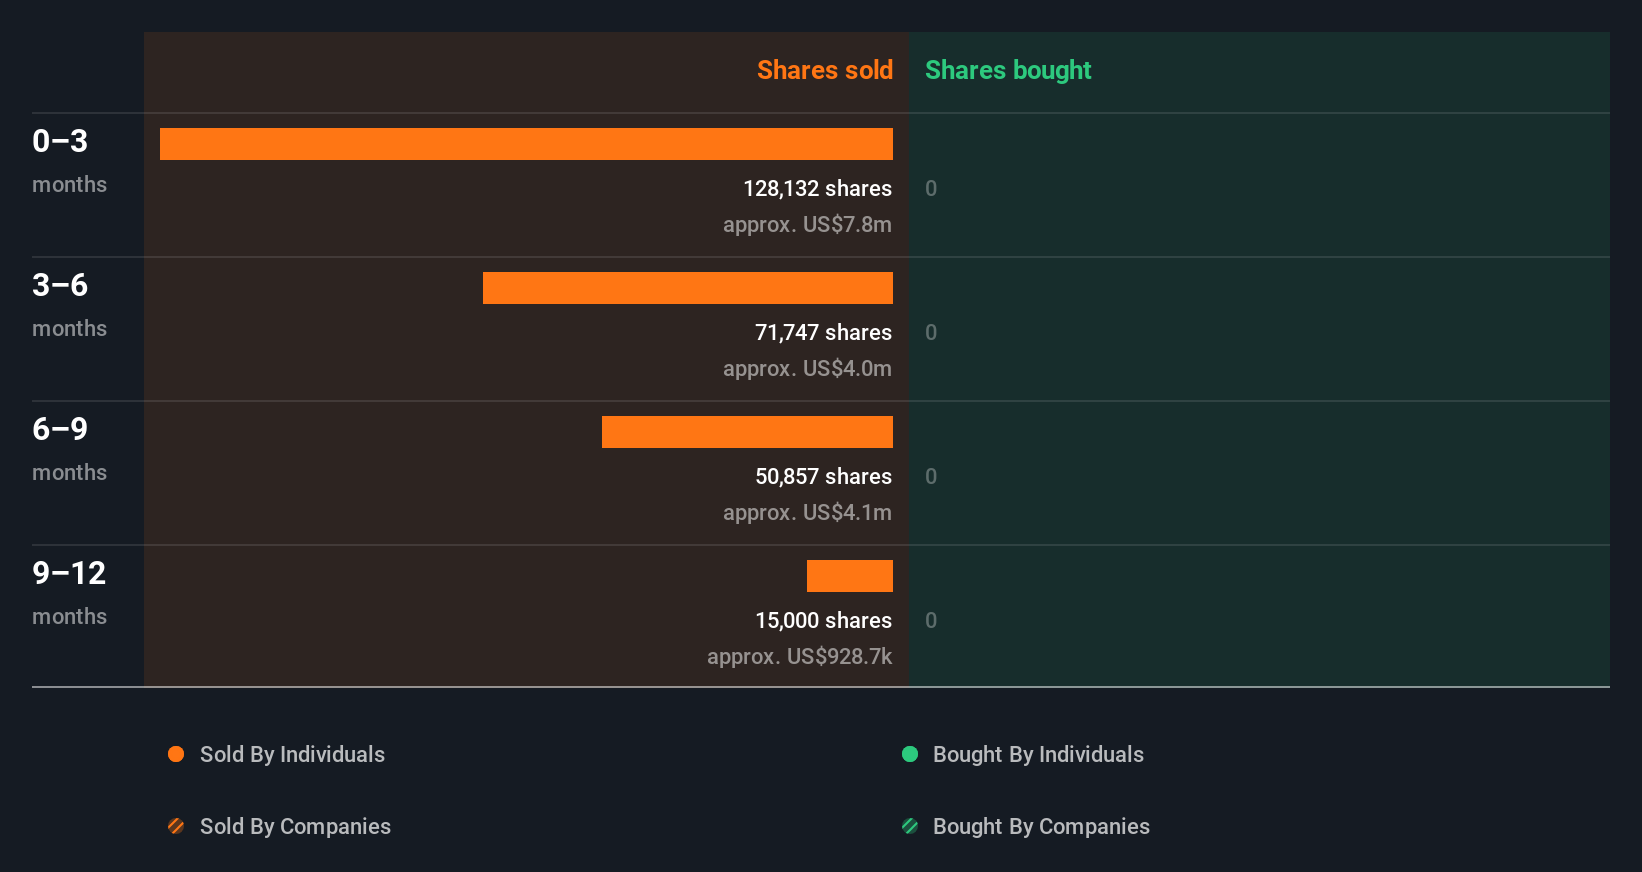Screen dimensions: 1642x872
Task: Click the 9–12 months orange bar
Action: click(x=850, y=576)
